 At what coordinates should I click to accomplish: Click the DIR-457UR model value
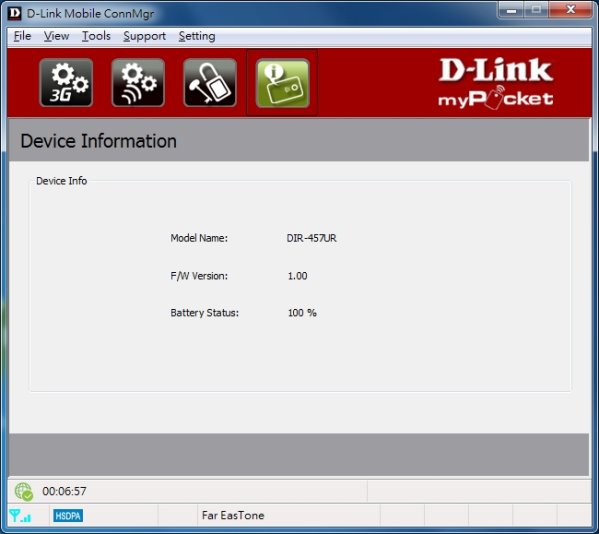311,238
